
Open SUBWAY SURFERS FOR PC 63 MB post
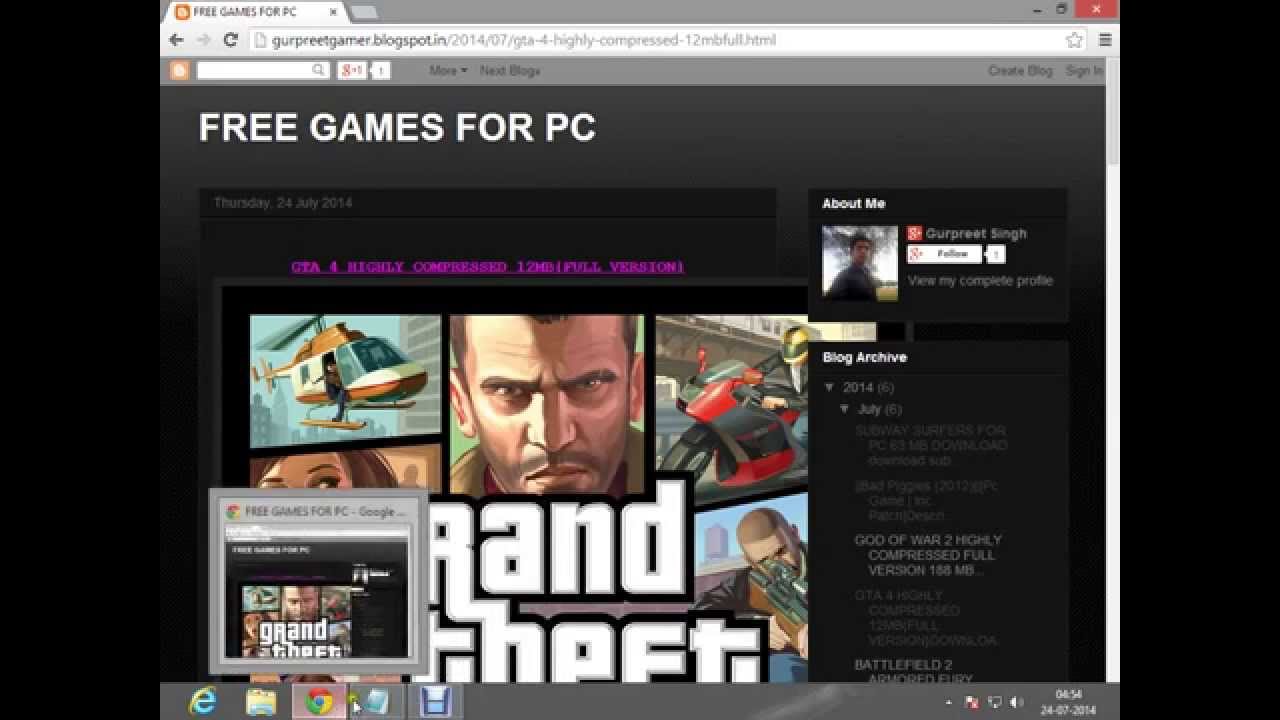click(x=930, y=446)
